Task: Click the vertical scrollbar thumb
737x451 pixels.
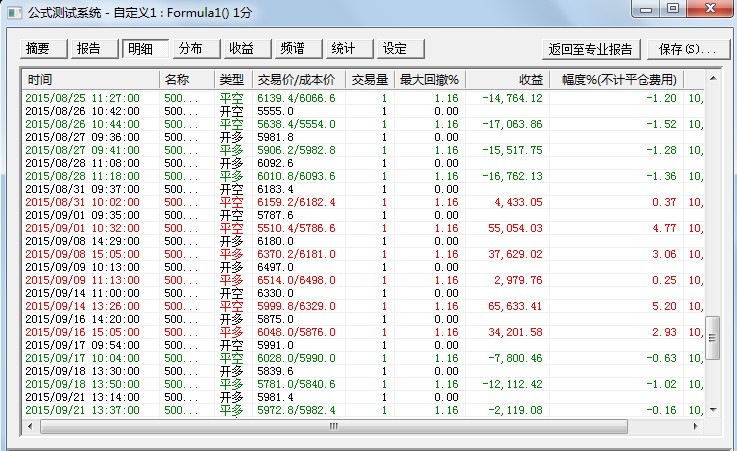Action: click(713, 338)
